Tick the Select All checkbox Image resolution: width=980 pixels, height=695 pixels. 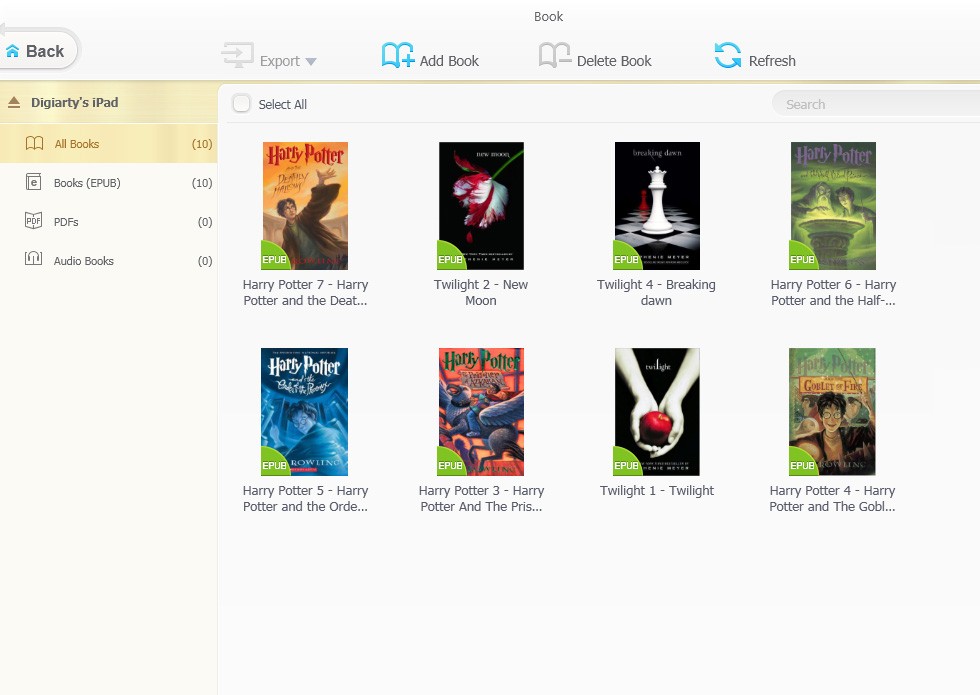tap(241, 103)
